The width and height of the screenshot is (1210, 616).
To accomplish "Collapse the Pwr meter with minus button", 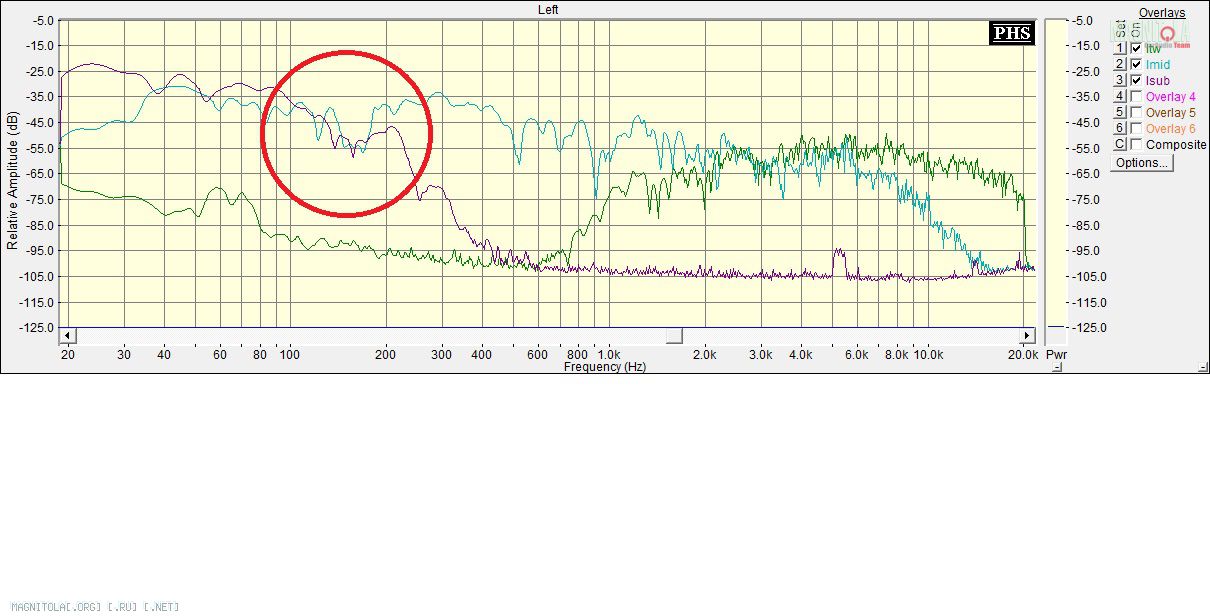I will click(1058, 368).
